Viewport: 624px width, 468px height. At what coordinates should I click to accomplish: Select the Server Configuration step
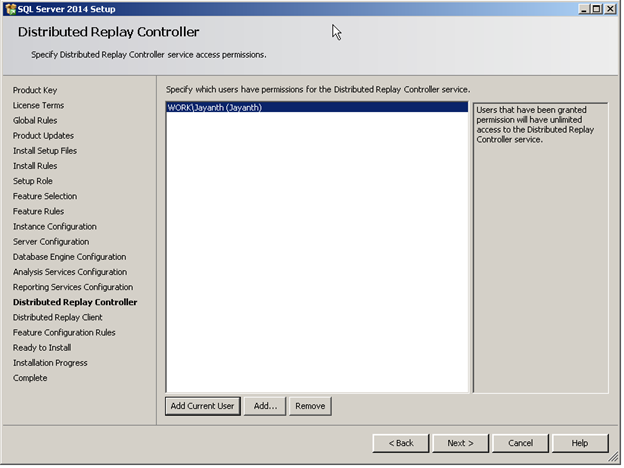click(51, 242)
